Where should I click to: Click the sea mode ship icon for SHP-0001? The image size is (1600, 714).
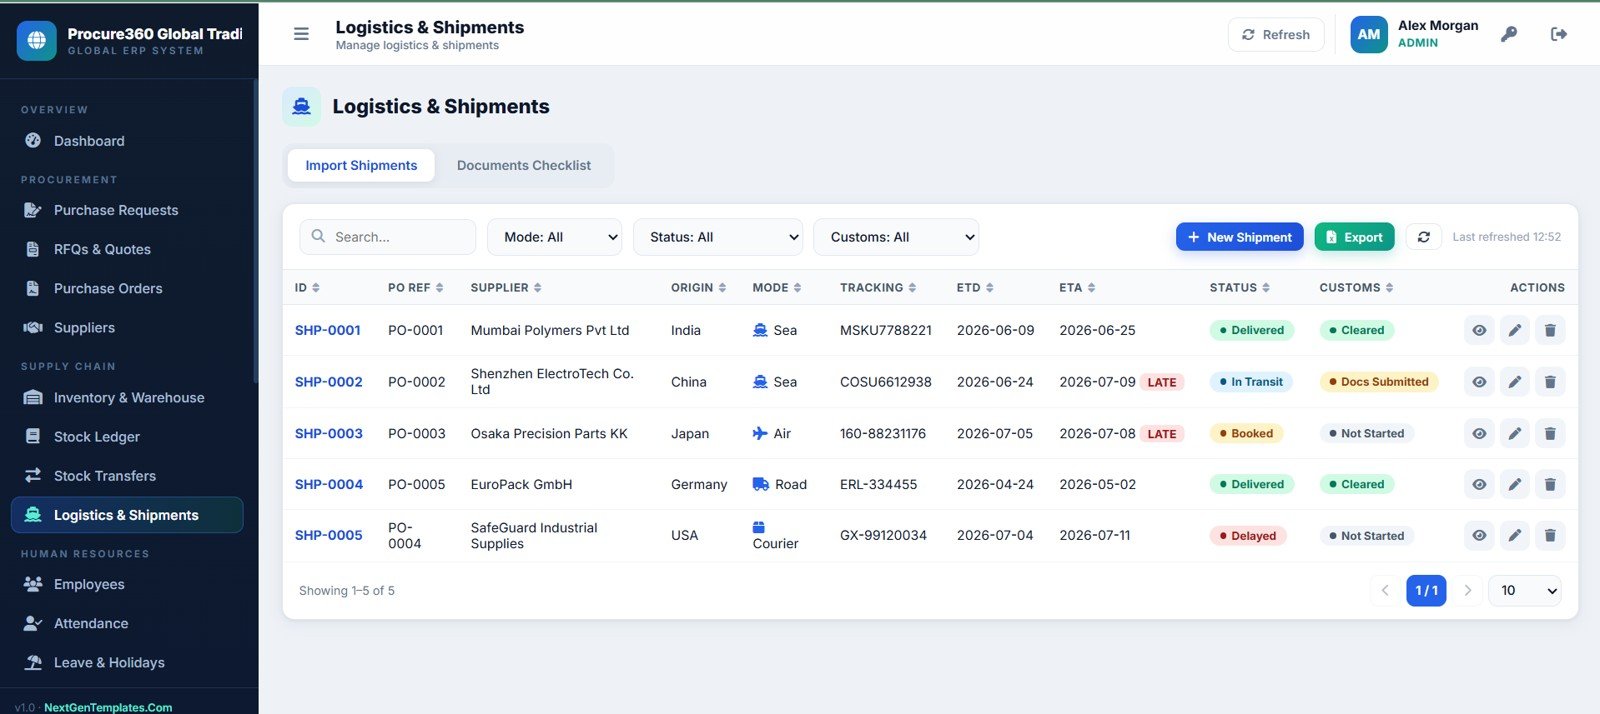click(760, 330)
